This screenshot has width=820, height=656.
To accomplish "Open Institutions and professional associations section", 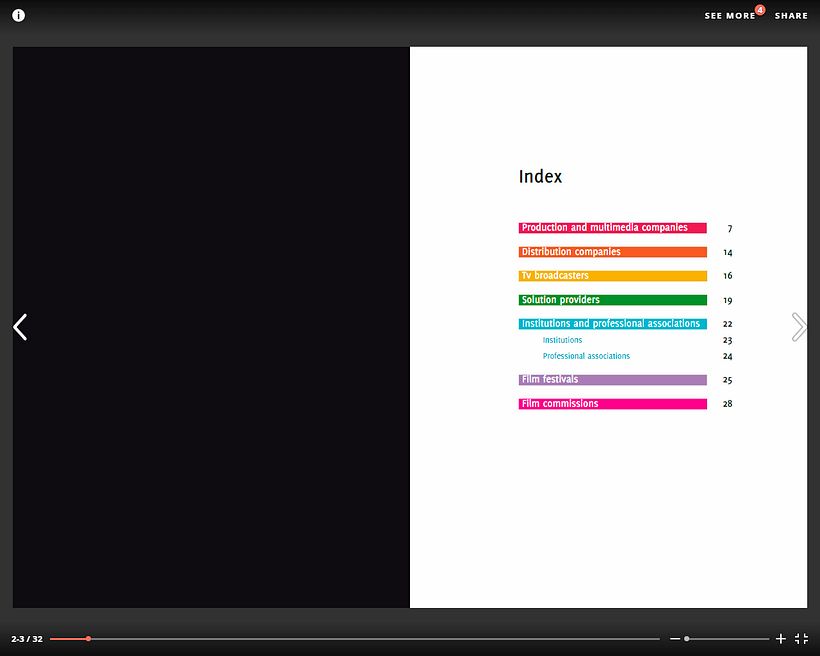I will tap(612, 324).
